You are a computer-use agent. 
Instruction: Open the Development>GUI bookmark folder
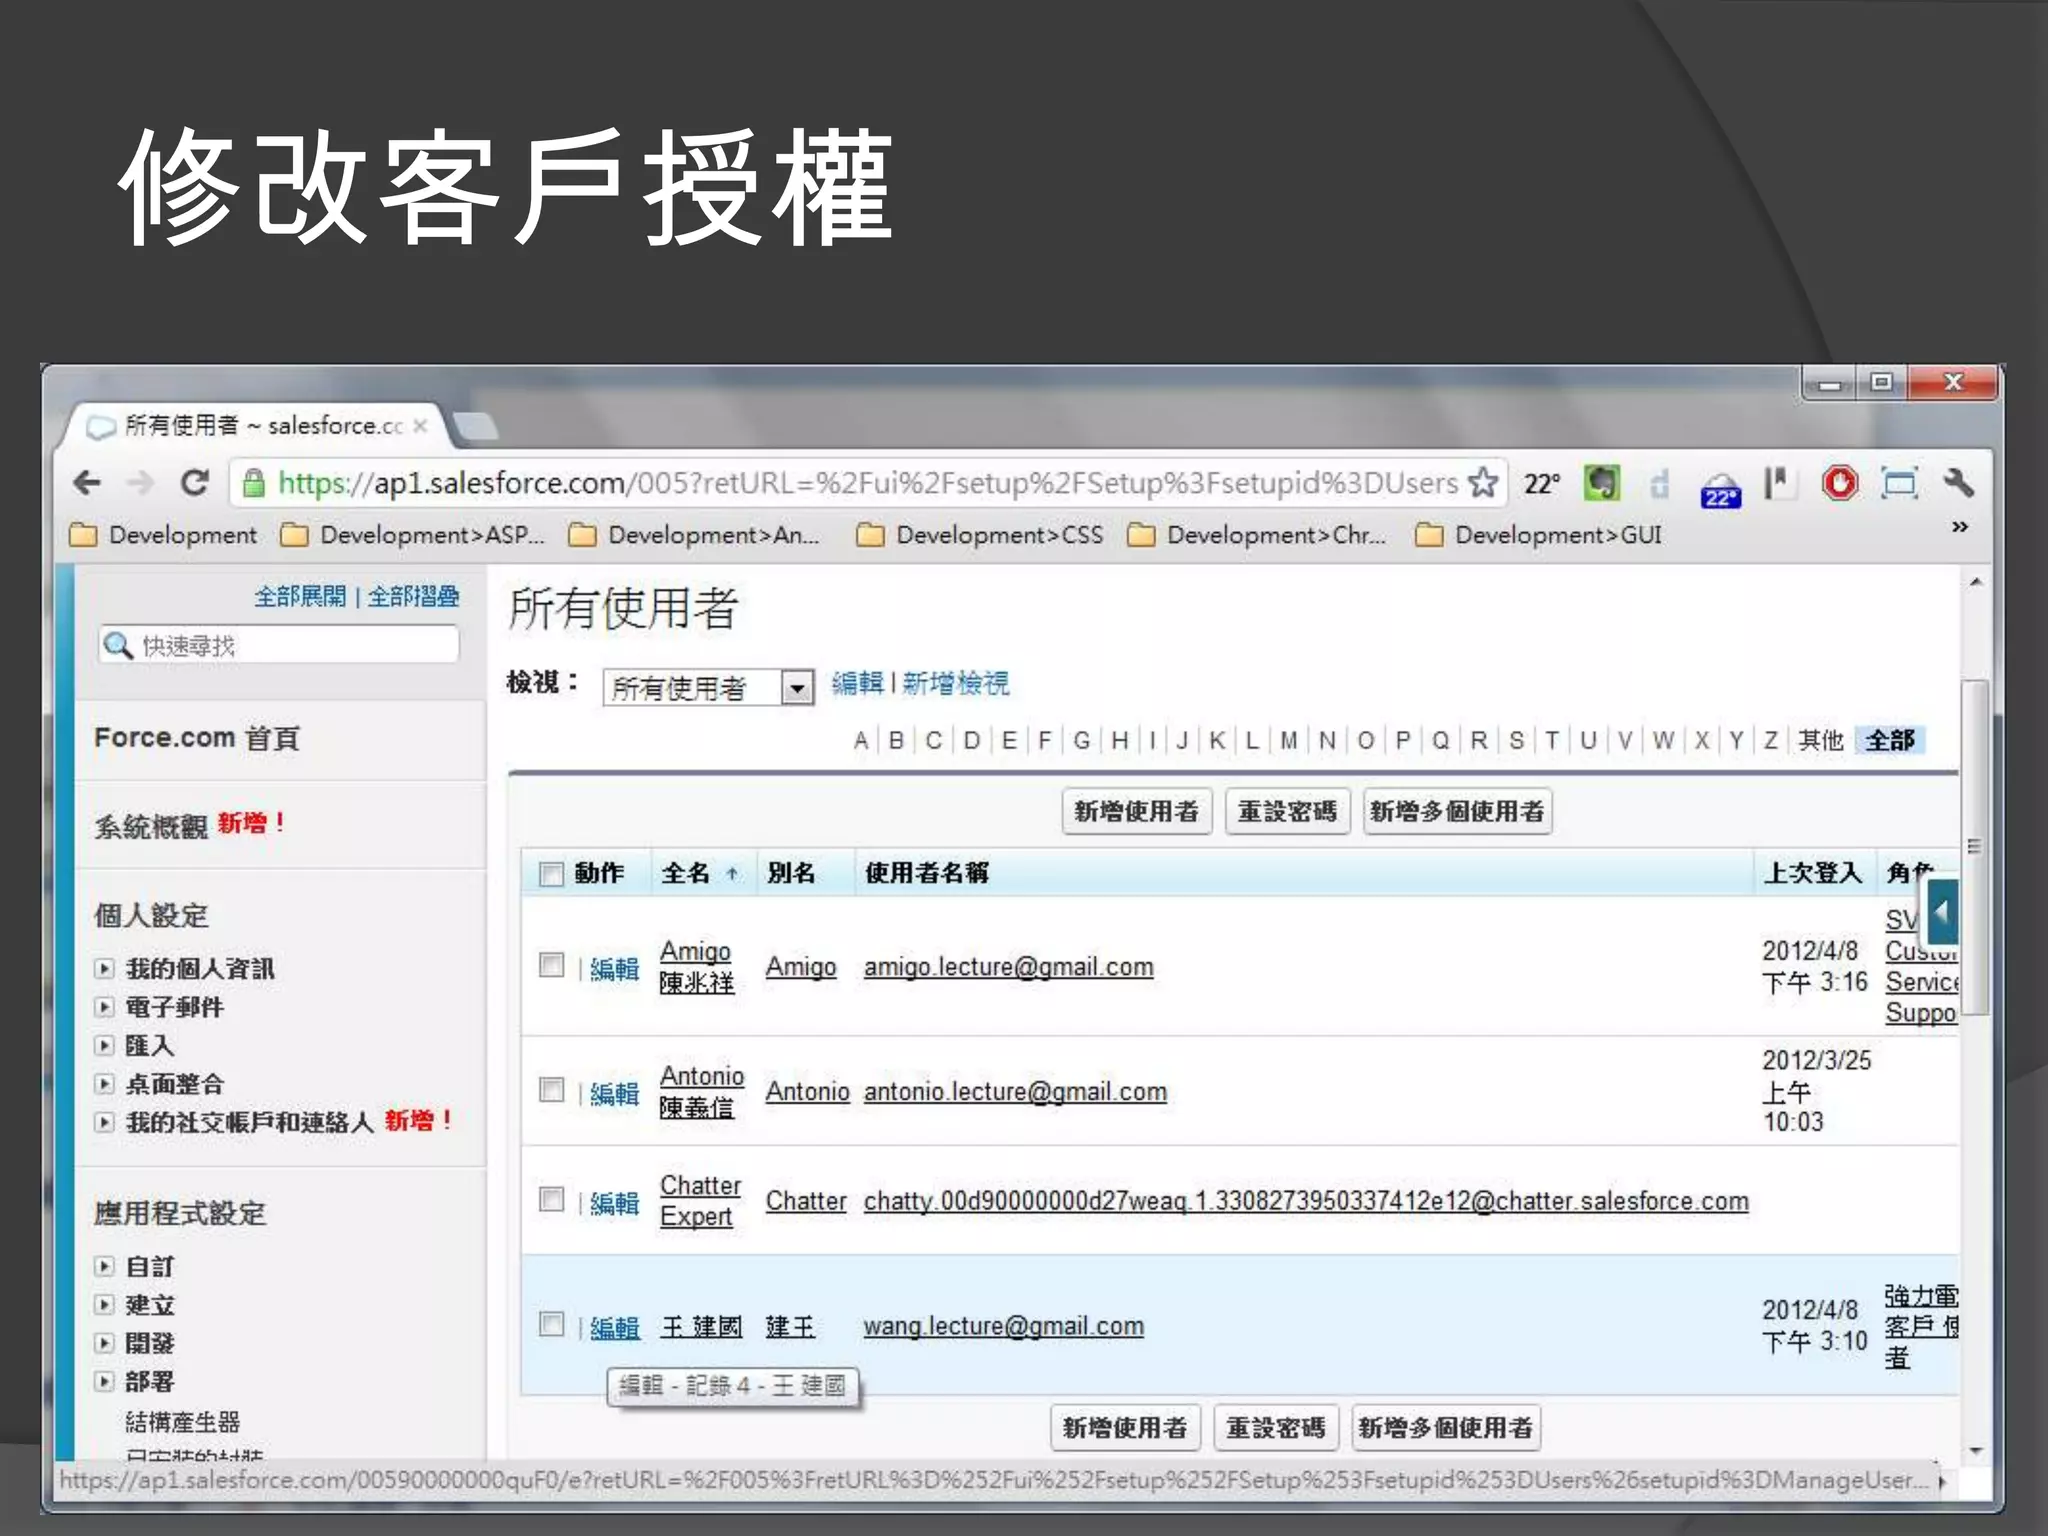pyautogui.click(x=1540, y=535)
